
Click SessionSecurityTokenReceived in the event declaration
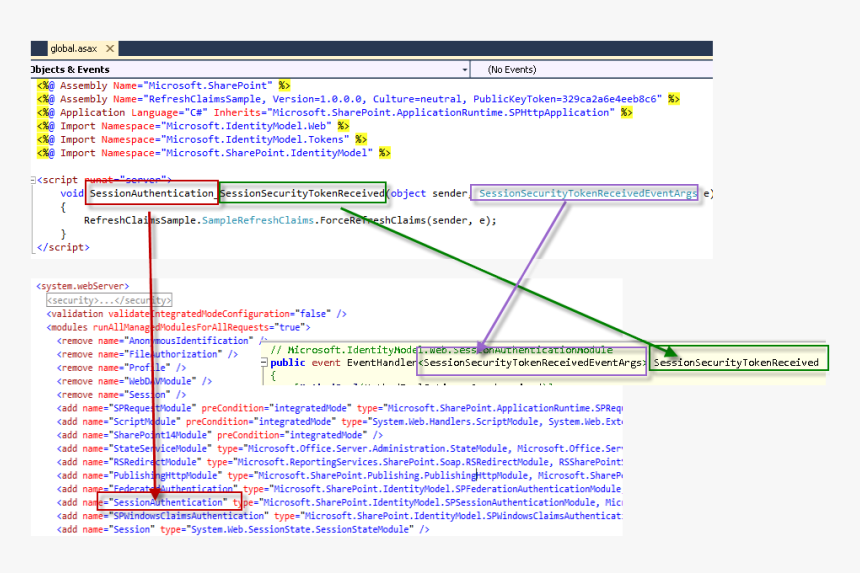tap(737, 362)
